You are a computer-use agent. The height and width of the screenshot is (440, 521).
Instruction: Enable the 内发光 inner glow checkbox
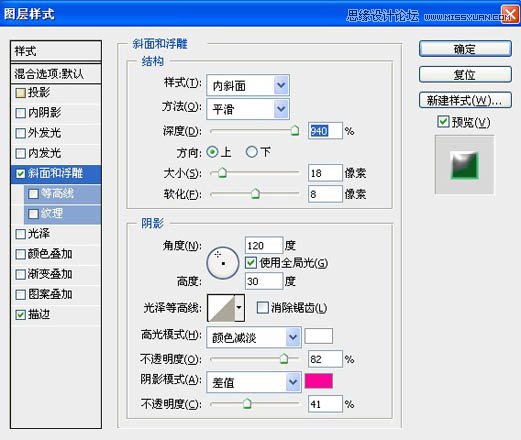(21, 153)
